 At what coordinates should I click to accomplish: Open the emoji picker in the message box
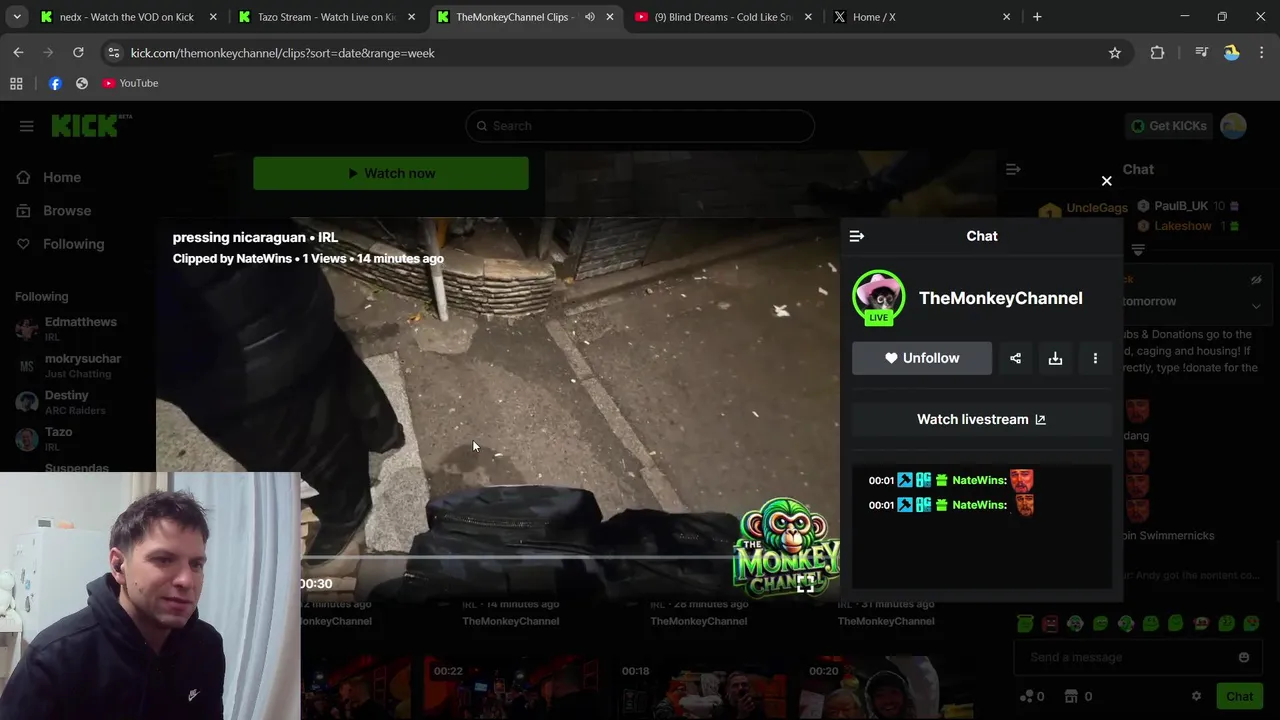point(1244,657)
